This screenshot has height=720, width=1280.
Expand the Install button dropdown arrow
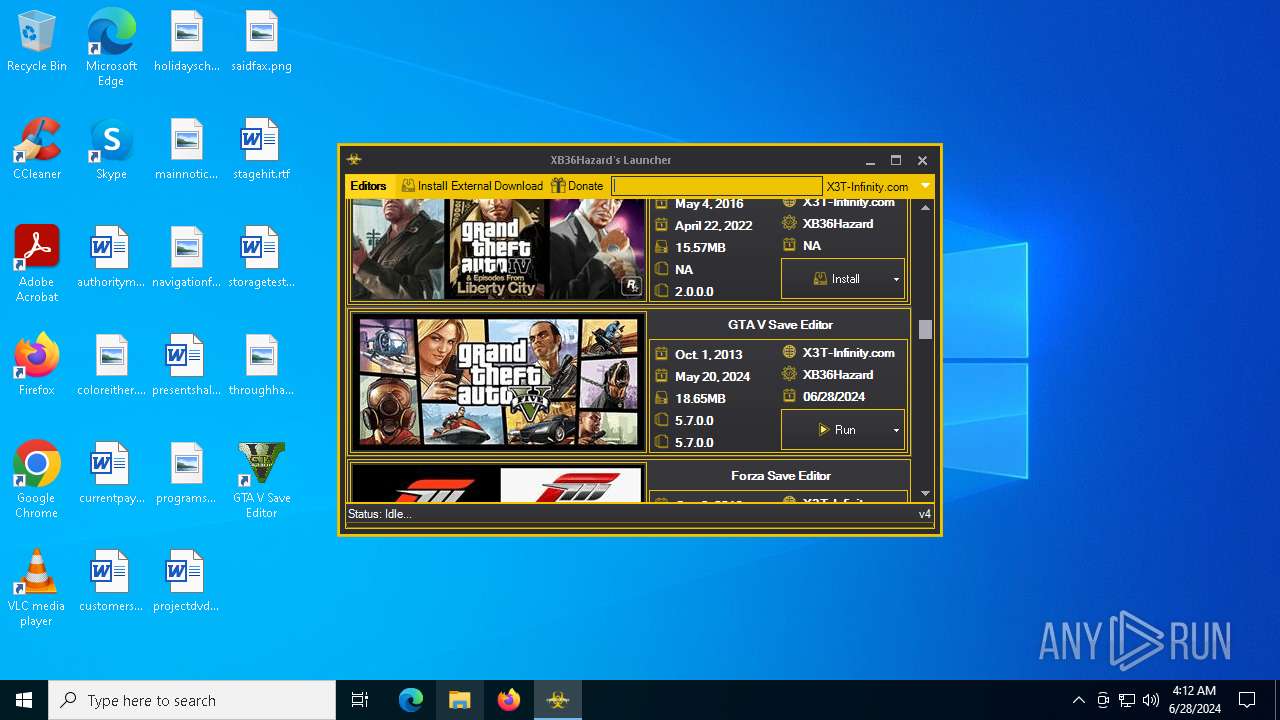coord(896,280)
